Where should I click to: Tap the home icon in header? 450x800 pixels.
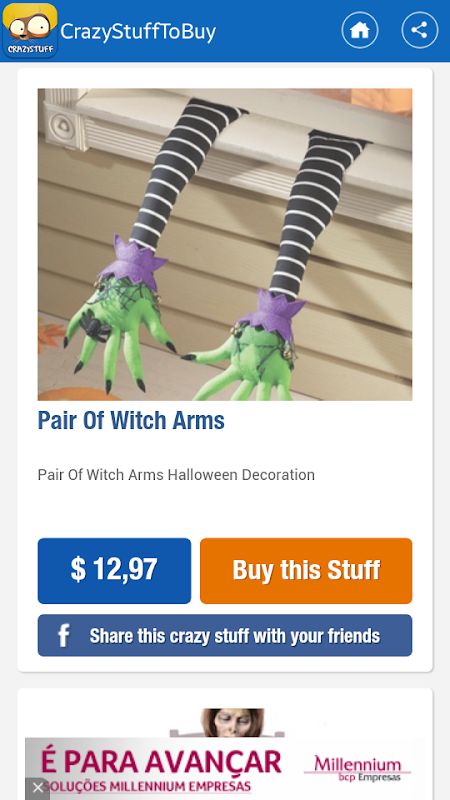point(360,30)
